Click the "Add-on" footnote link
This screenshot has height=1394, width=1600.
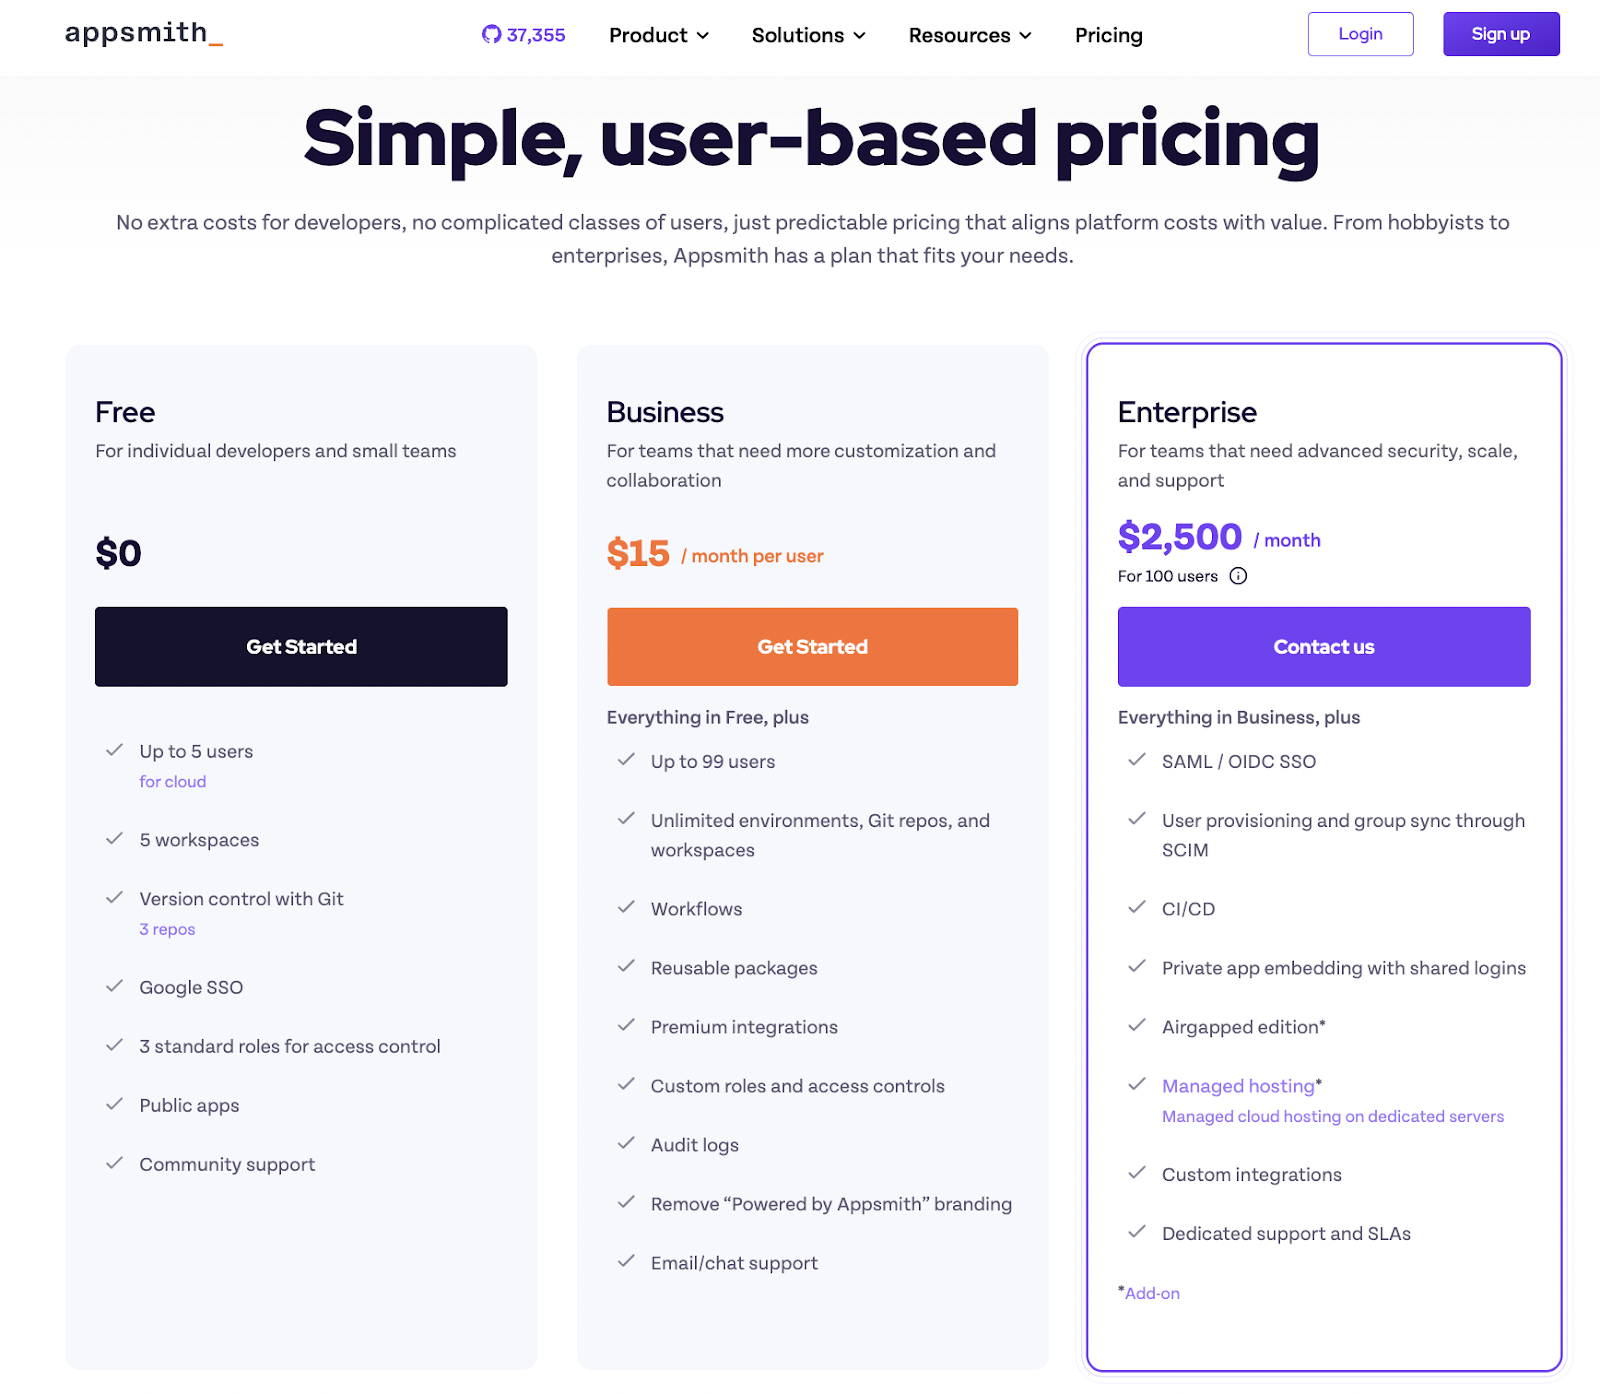(x=1150, y=1293)
